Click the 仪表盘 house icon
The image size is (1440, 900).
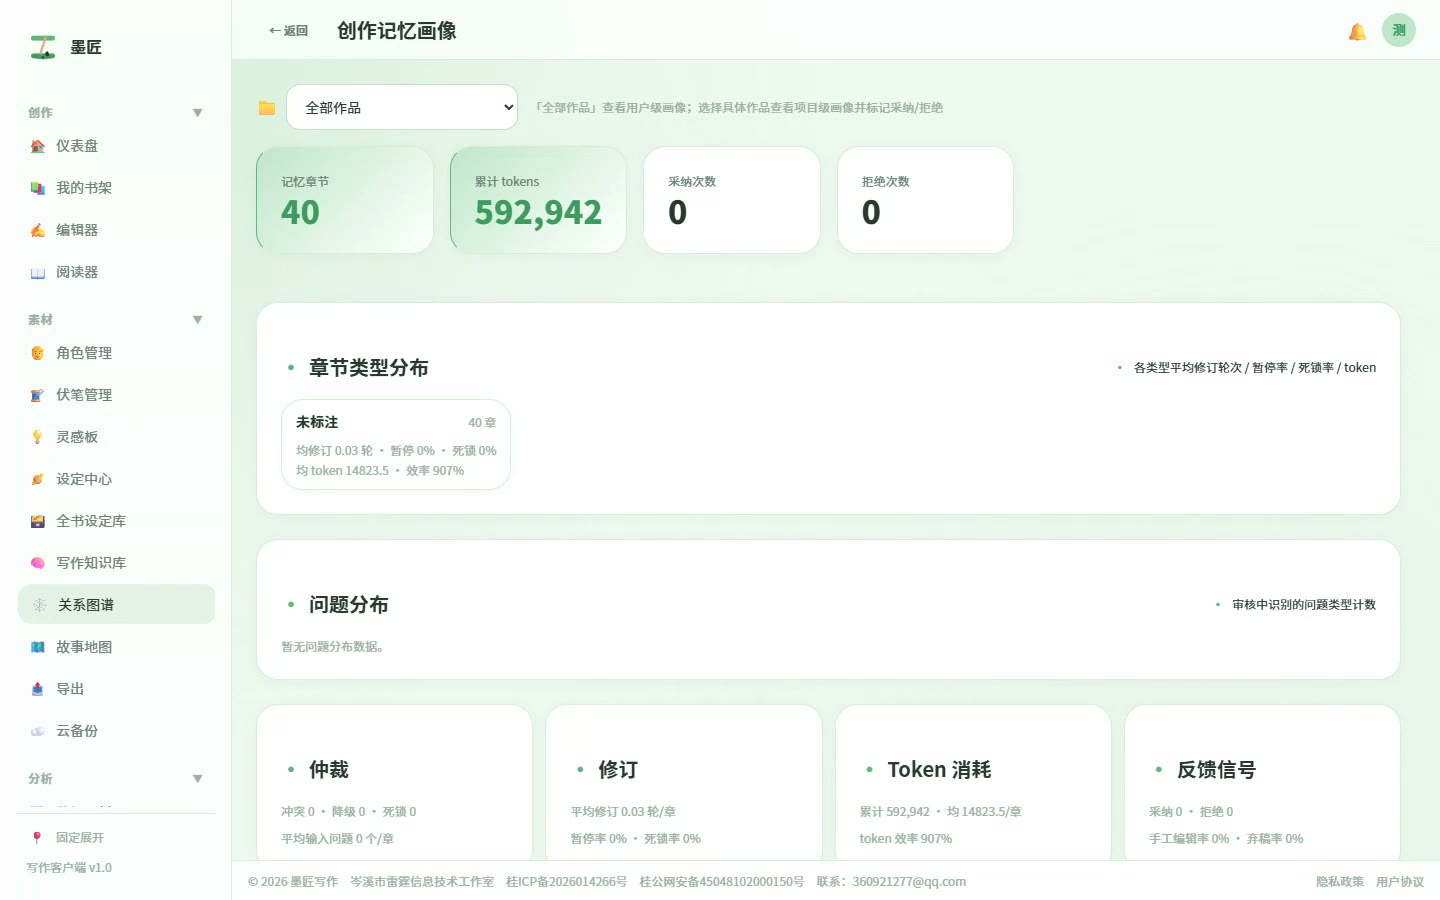pos(38,146)
